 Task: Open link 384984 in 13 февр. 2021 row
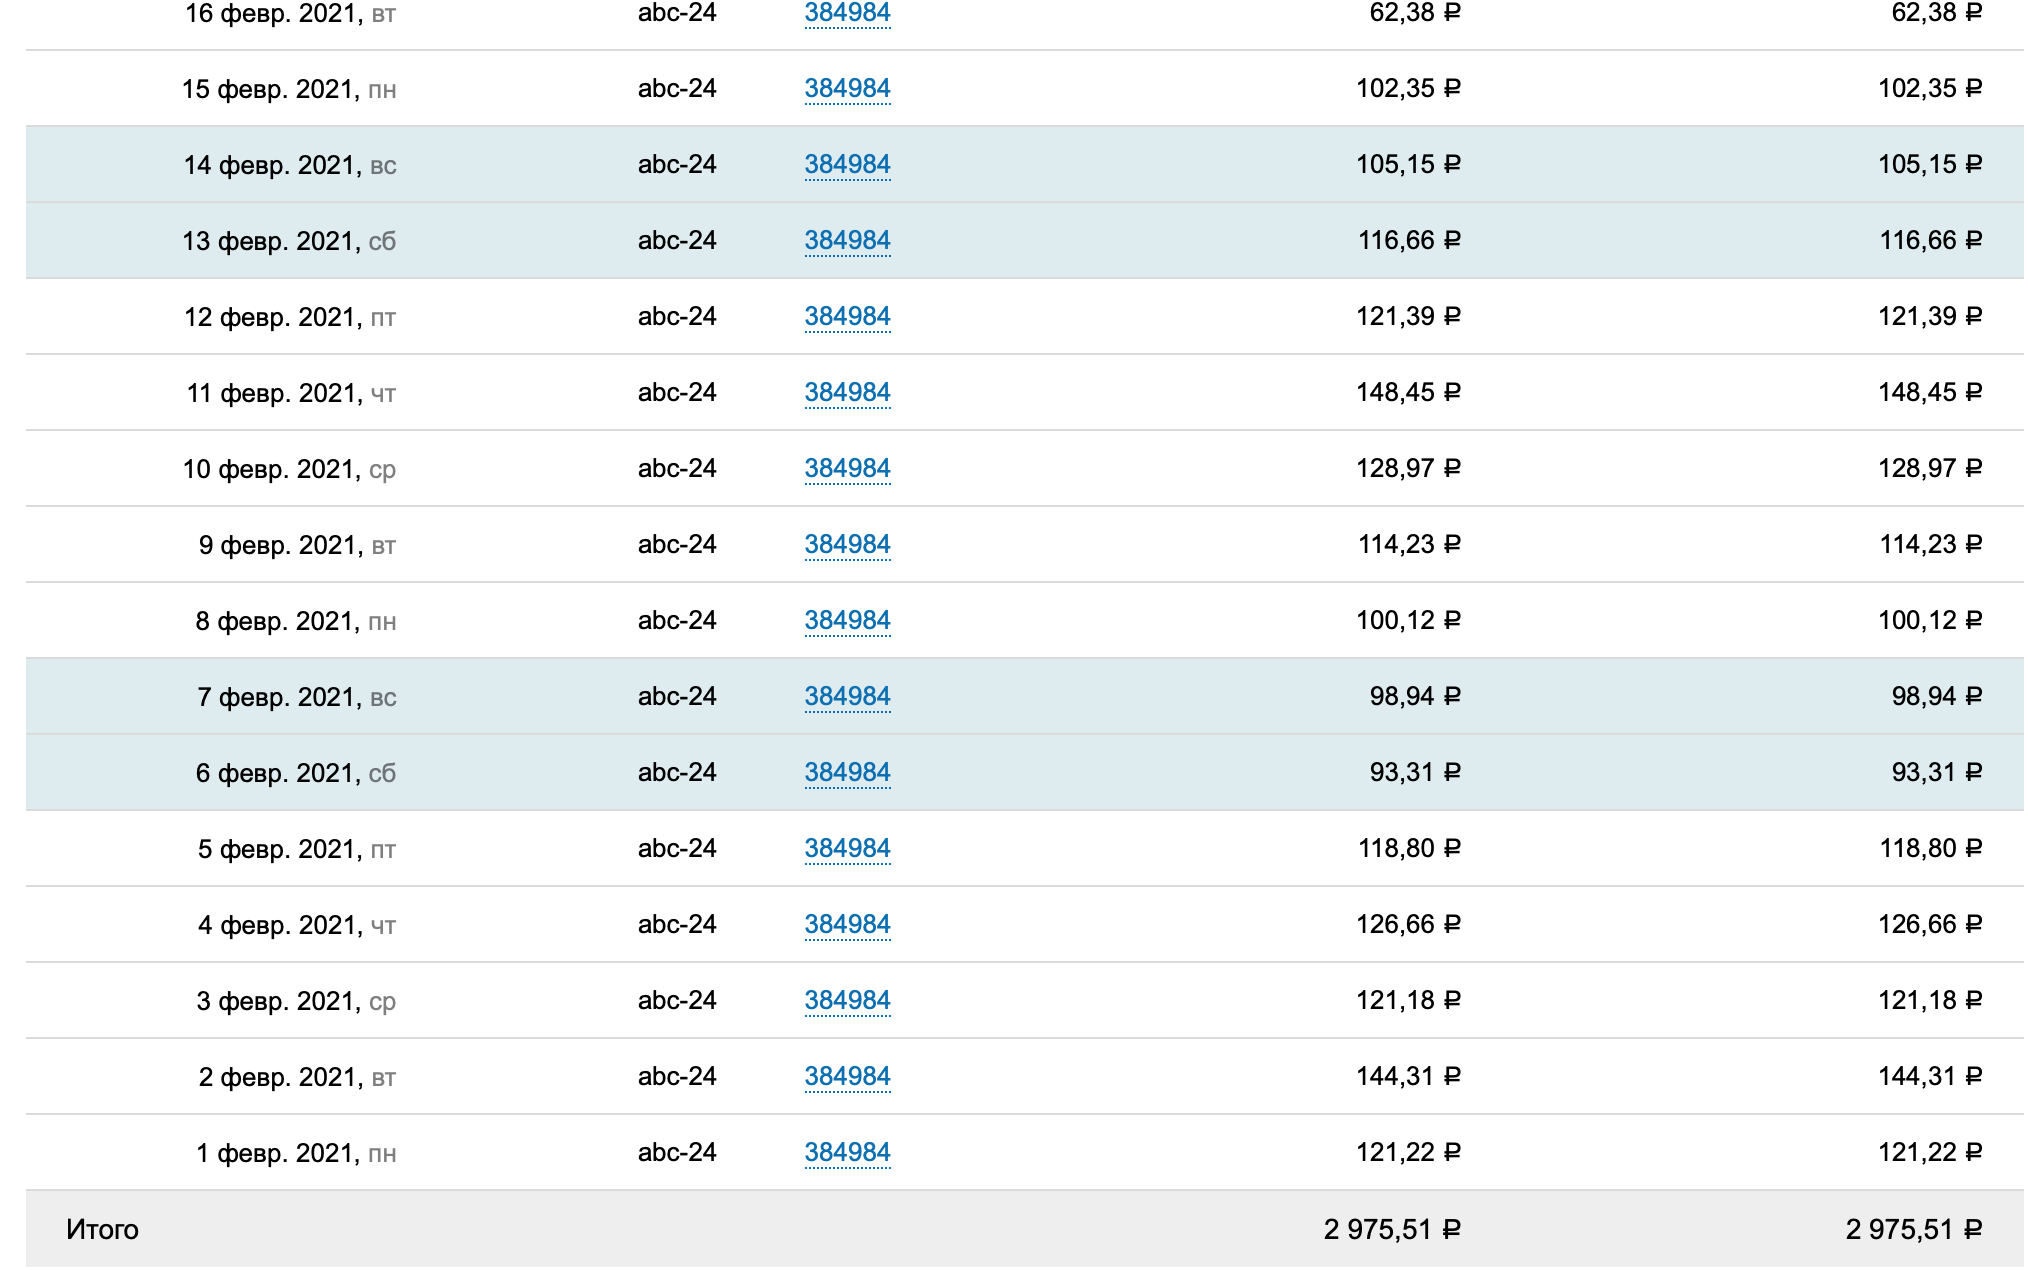847,240
